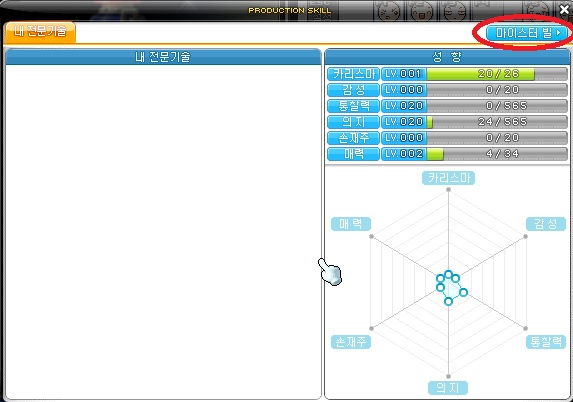Click the 통찰력 trait label in list
This screenshot has height=402, width=573.
[353, 106]
